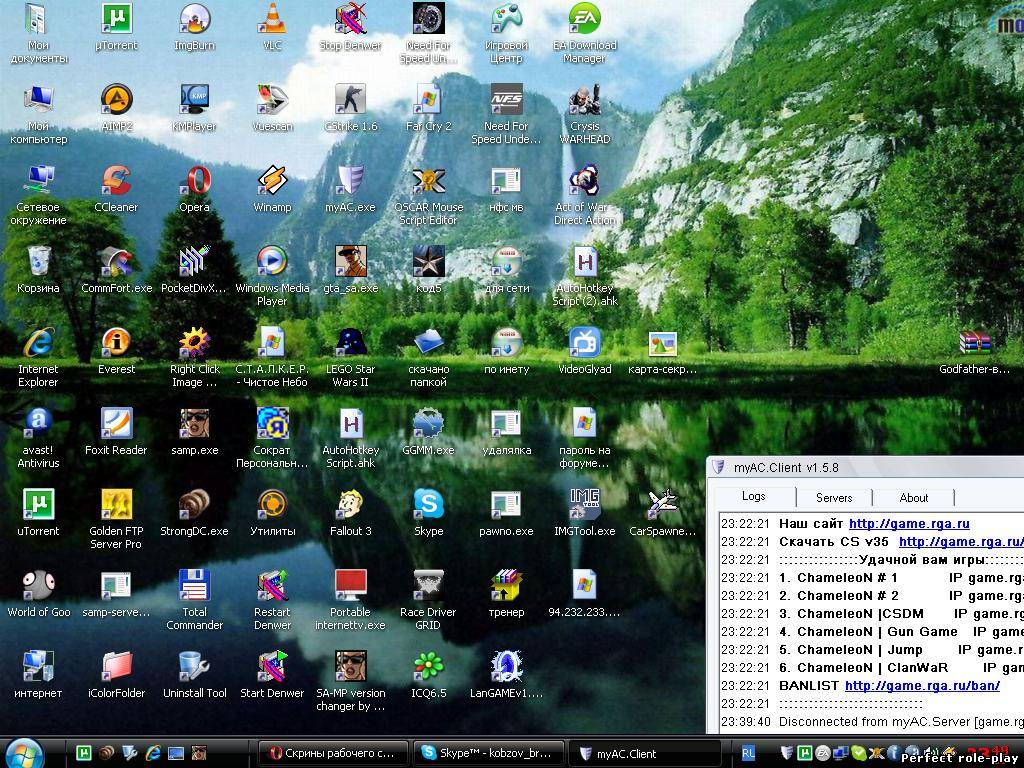Launch AIMP2 player icon
Viewport: 1024px width, 768px height.
[117, 108]
